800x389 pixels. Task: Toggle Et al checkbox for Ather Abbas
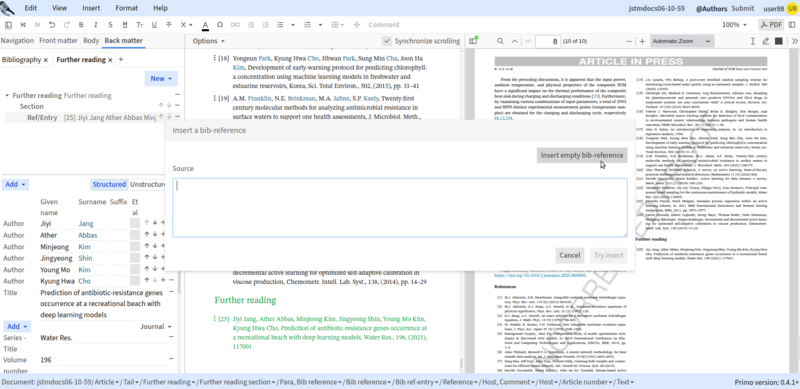[x=135, y=235]
